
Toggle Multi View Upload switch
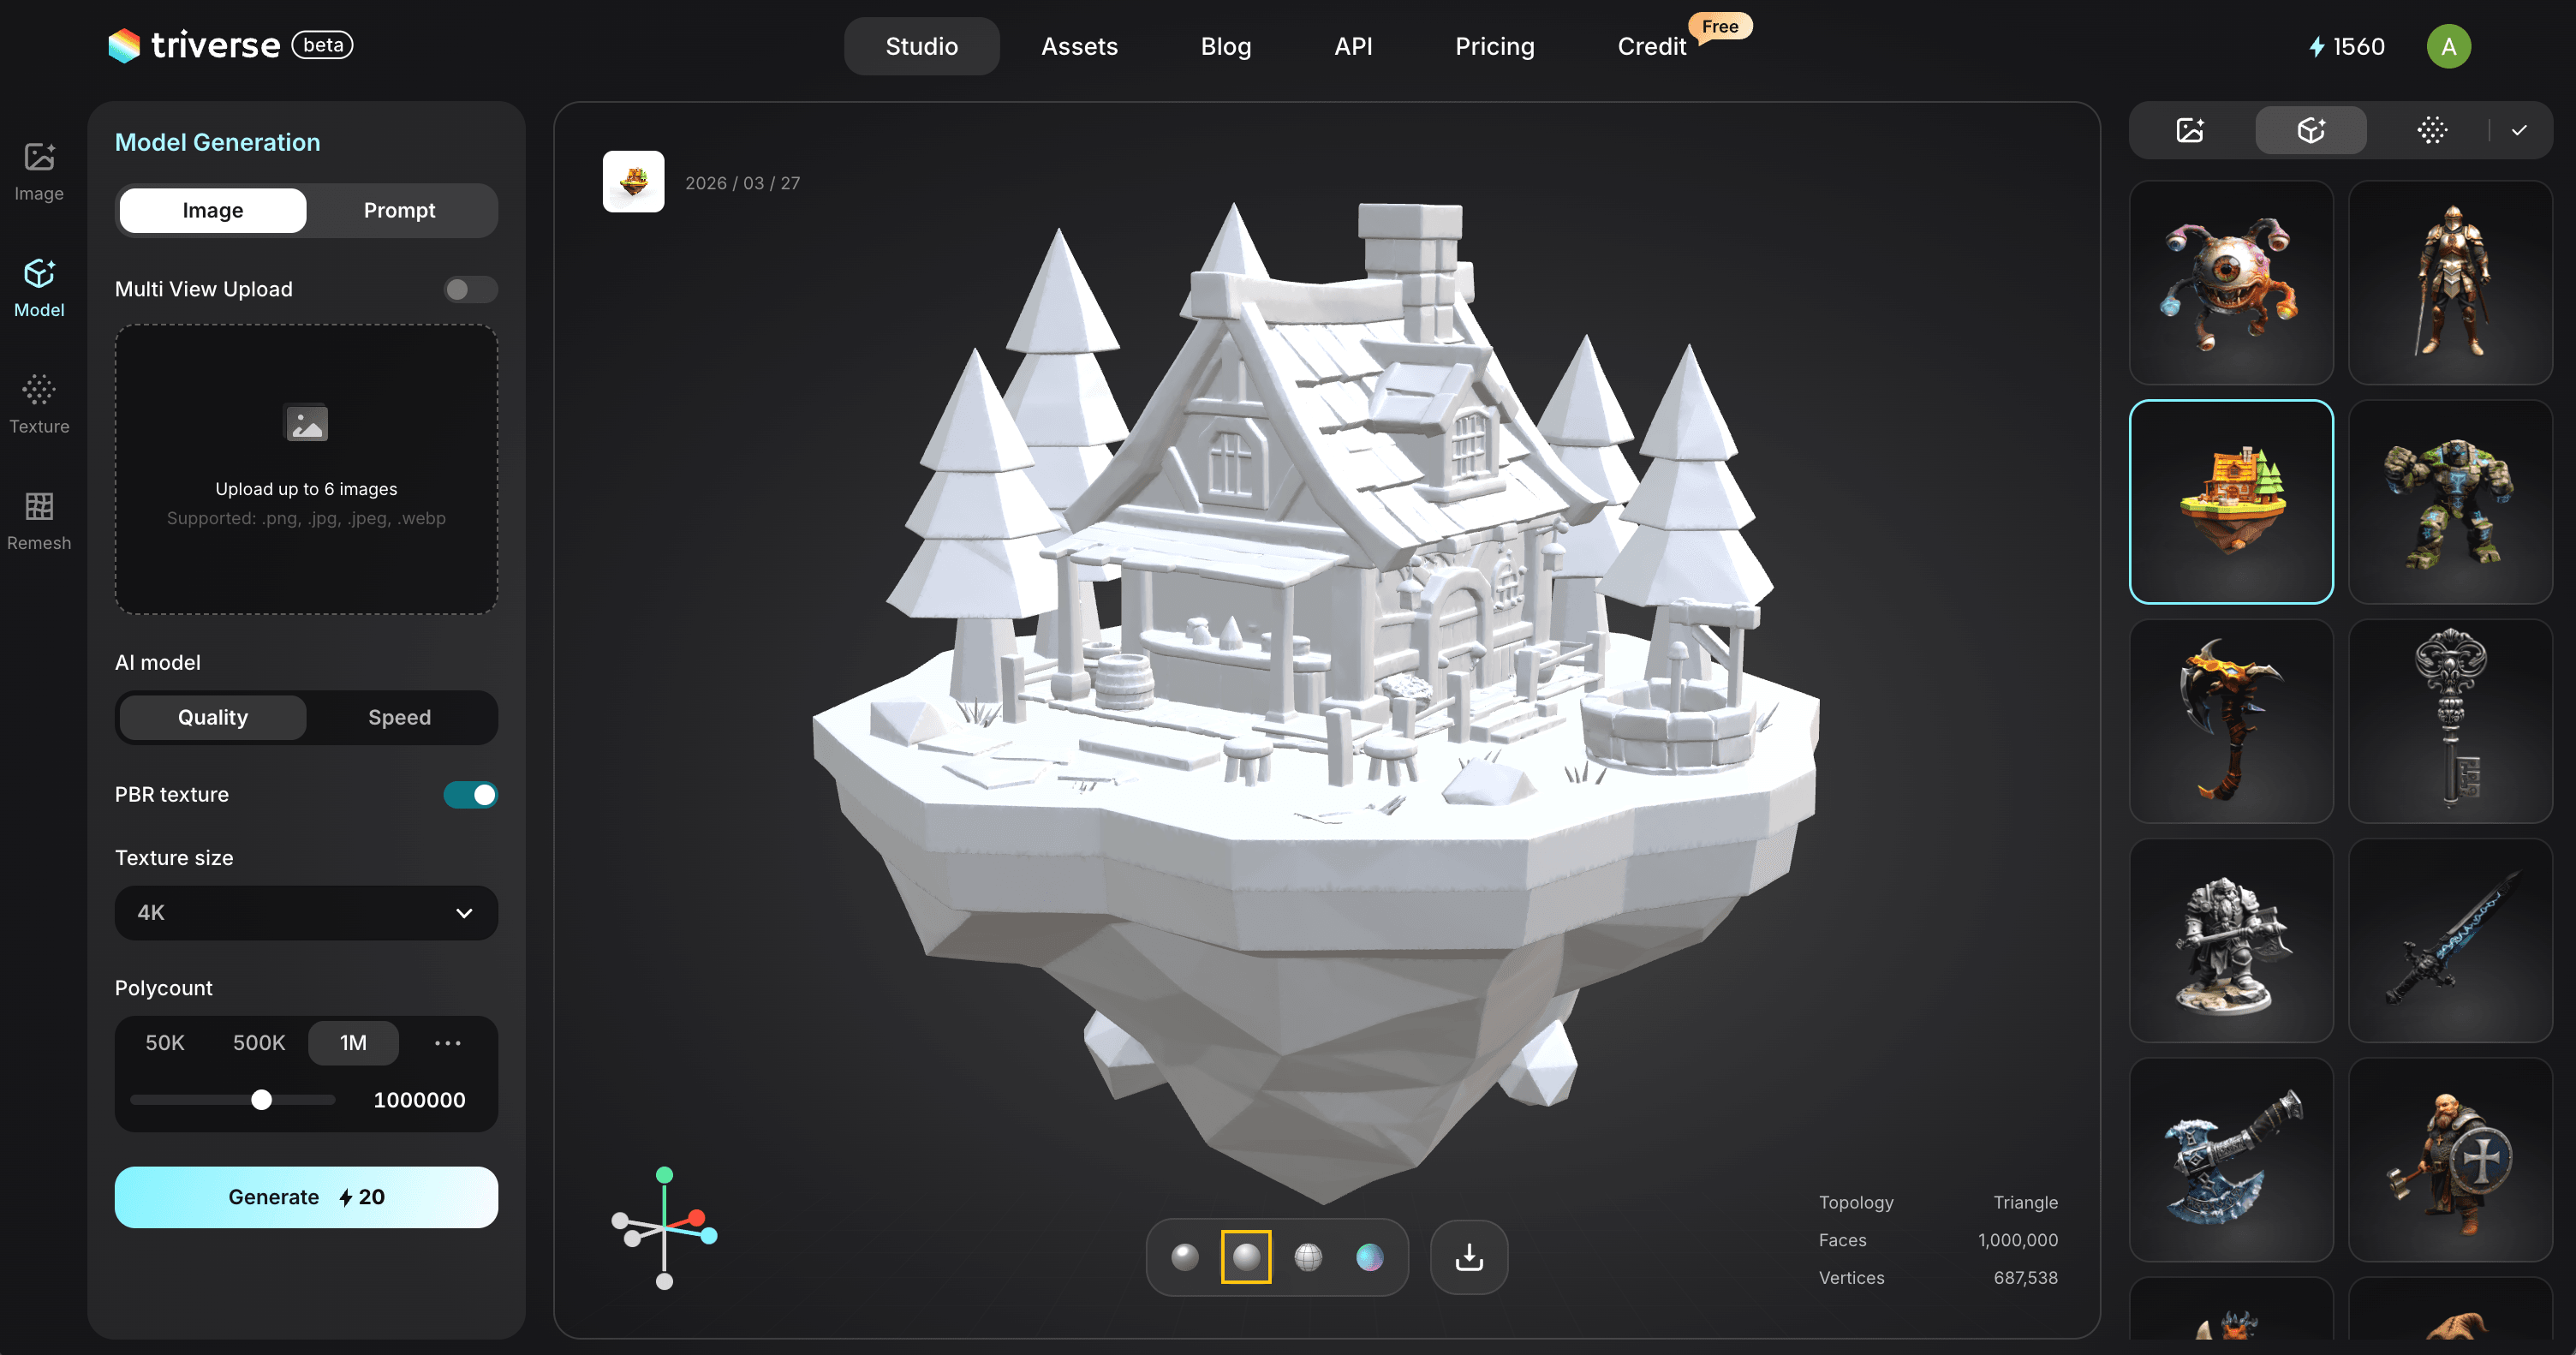click(470, 289)
